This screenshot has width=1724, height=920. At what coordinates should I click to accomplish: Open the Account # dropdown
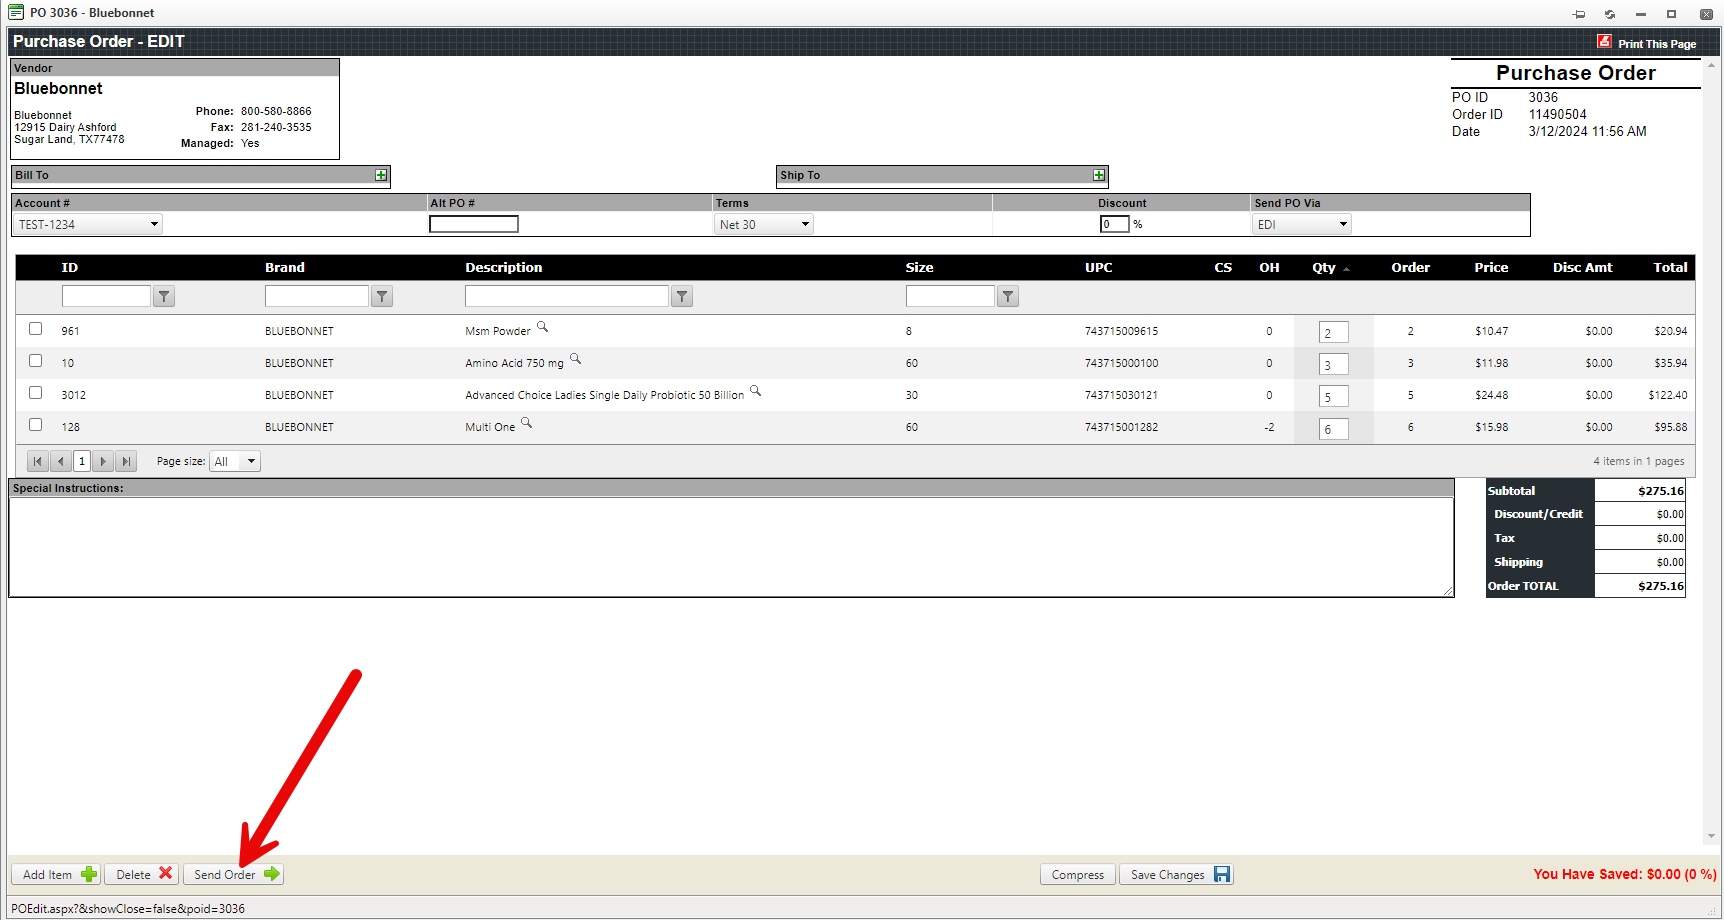[88, 224]
